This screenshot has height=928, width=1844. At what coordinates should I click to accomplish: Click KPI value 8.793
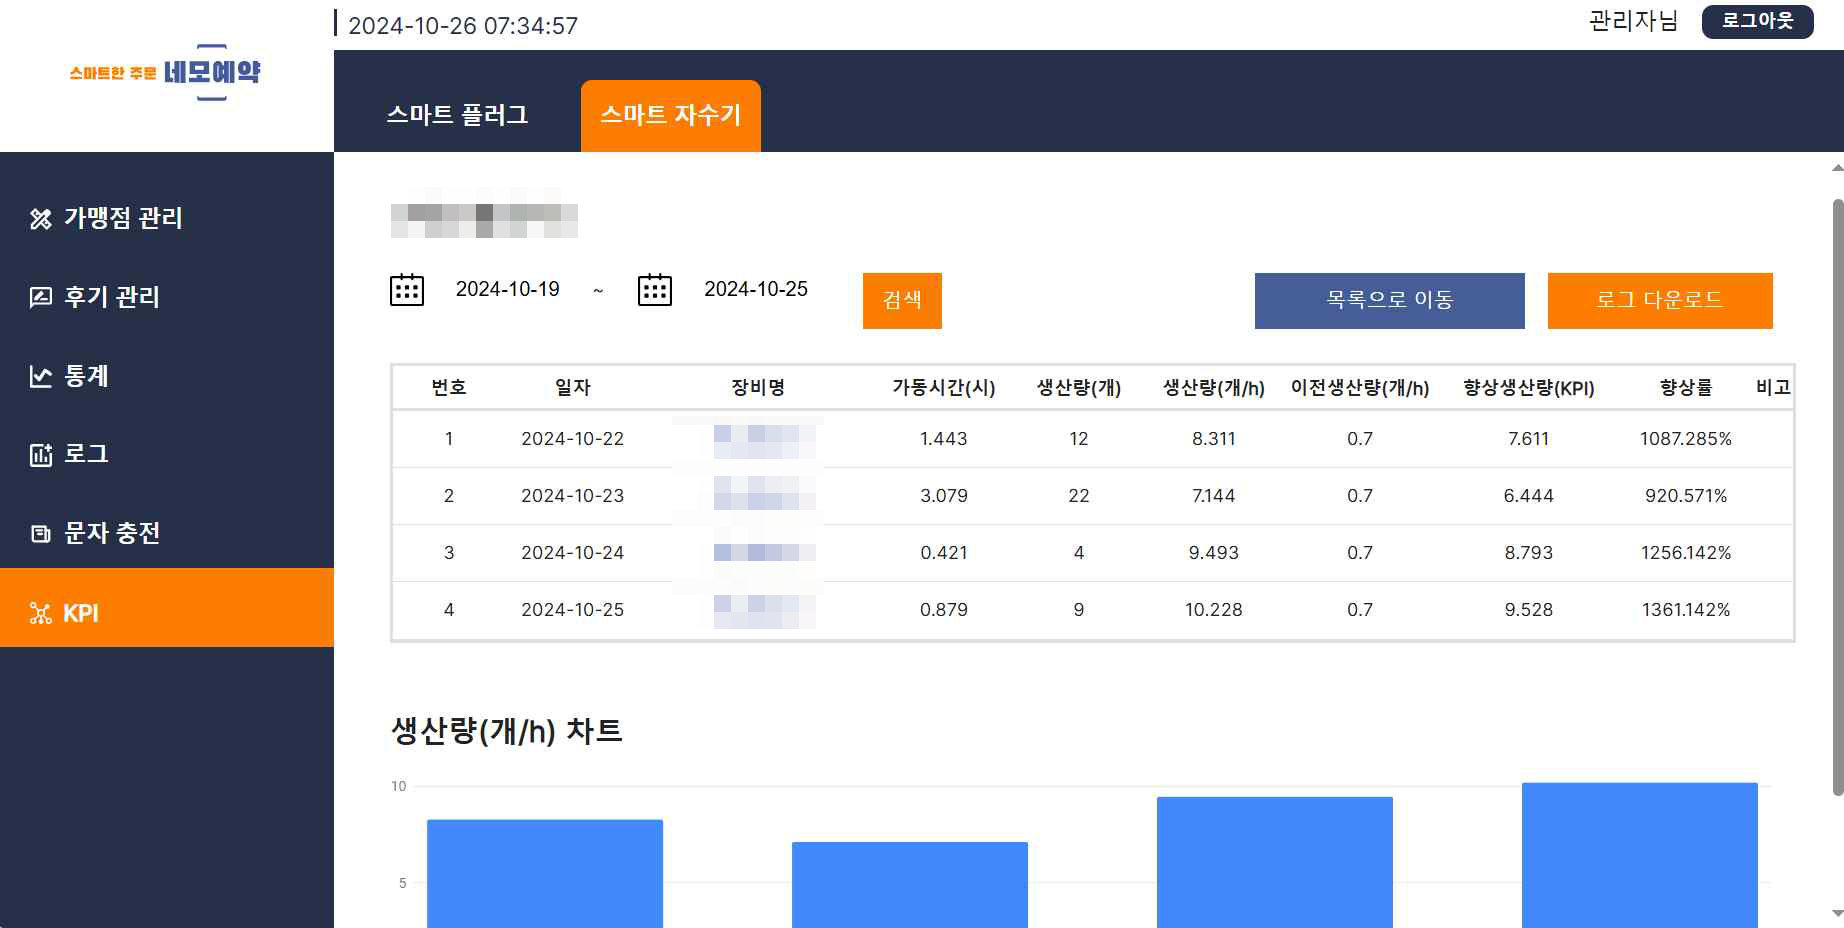coord(1529,553)
